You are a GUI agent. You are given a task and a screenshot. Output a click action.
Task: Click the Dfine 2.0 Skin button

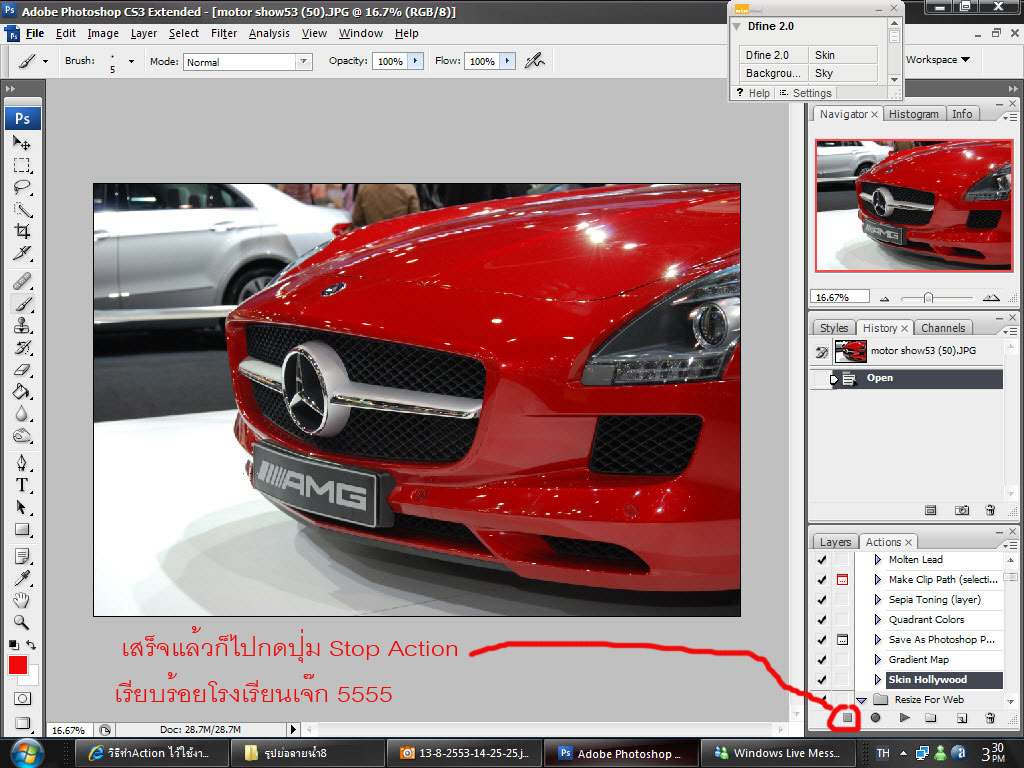click(843, 55)
